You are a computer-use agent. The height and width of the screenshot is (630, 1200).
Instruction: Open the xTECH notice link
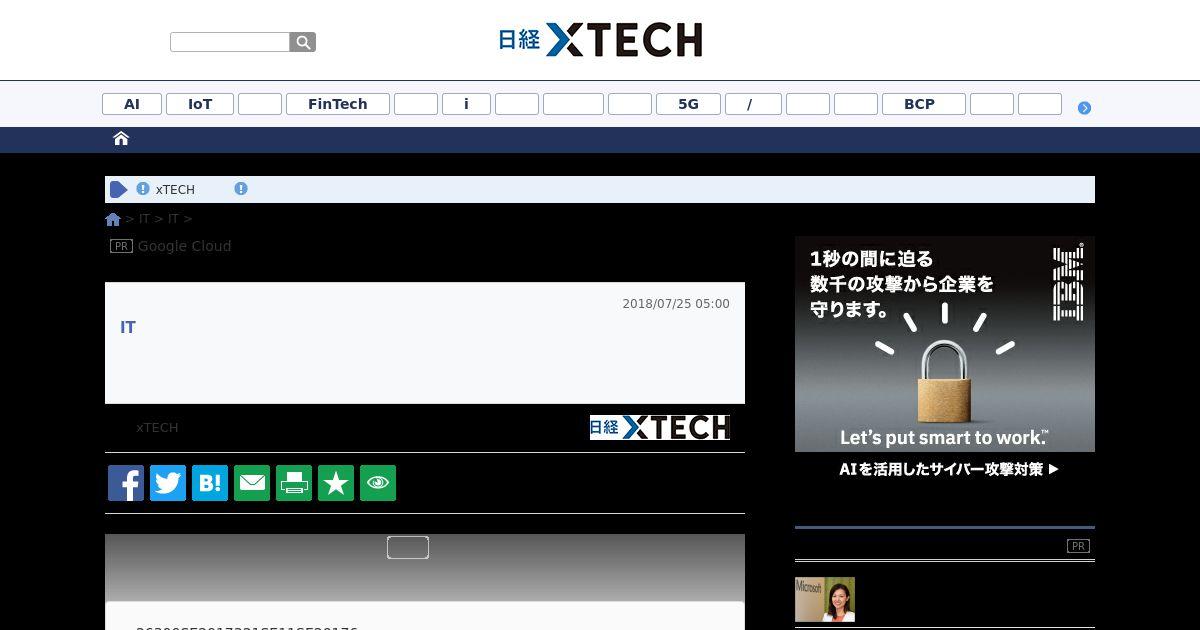pos(175,190)
